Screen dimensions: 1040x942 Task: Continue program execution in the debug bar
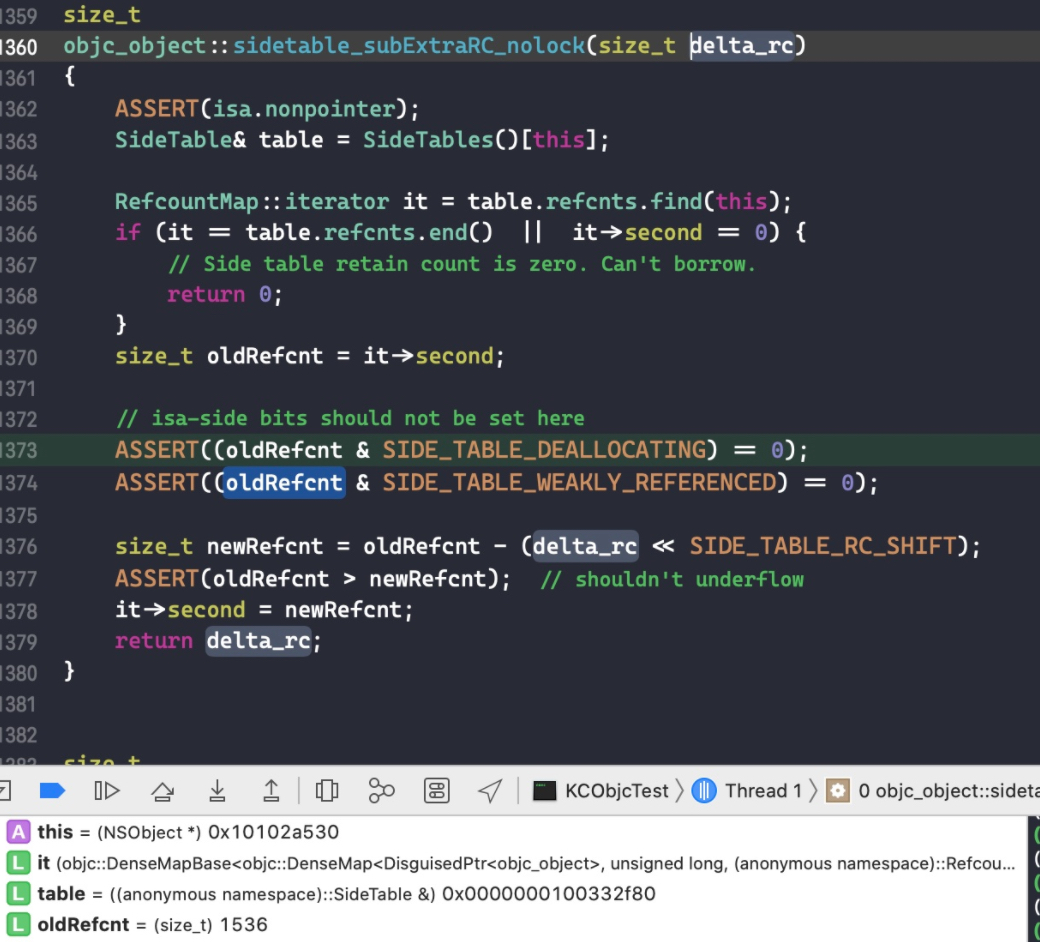pos(106,791)
